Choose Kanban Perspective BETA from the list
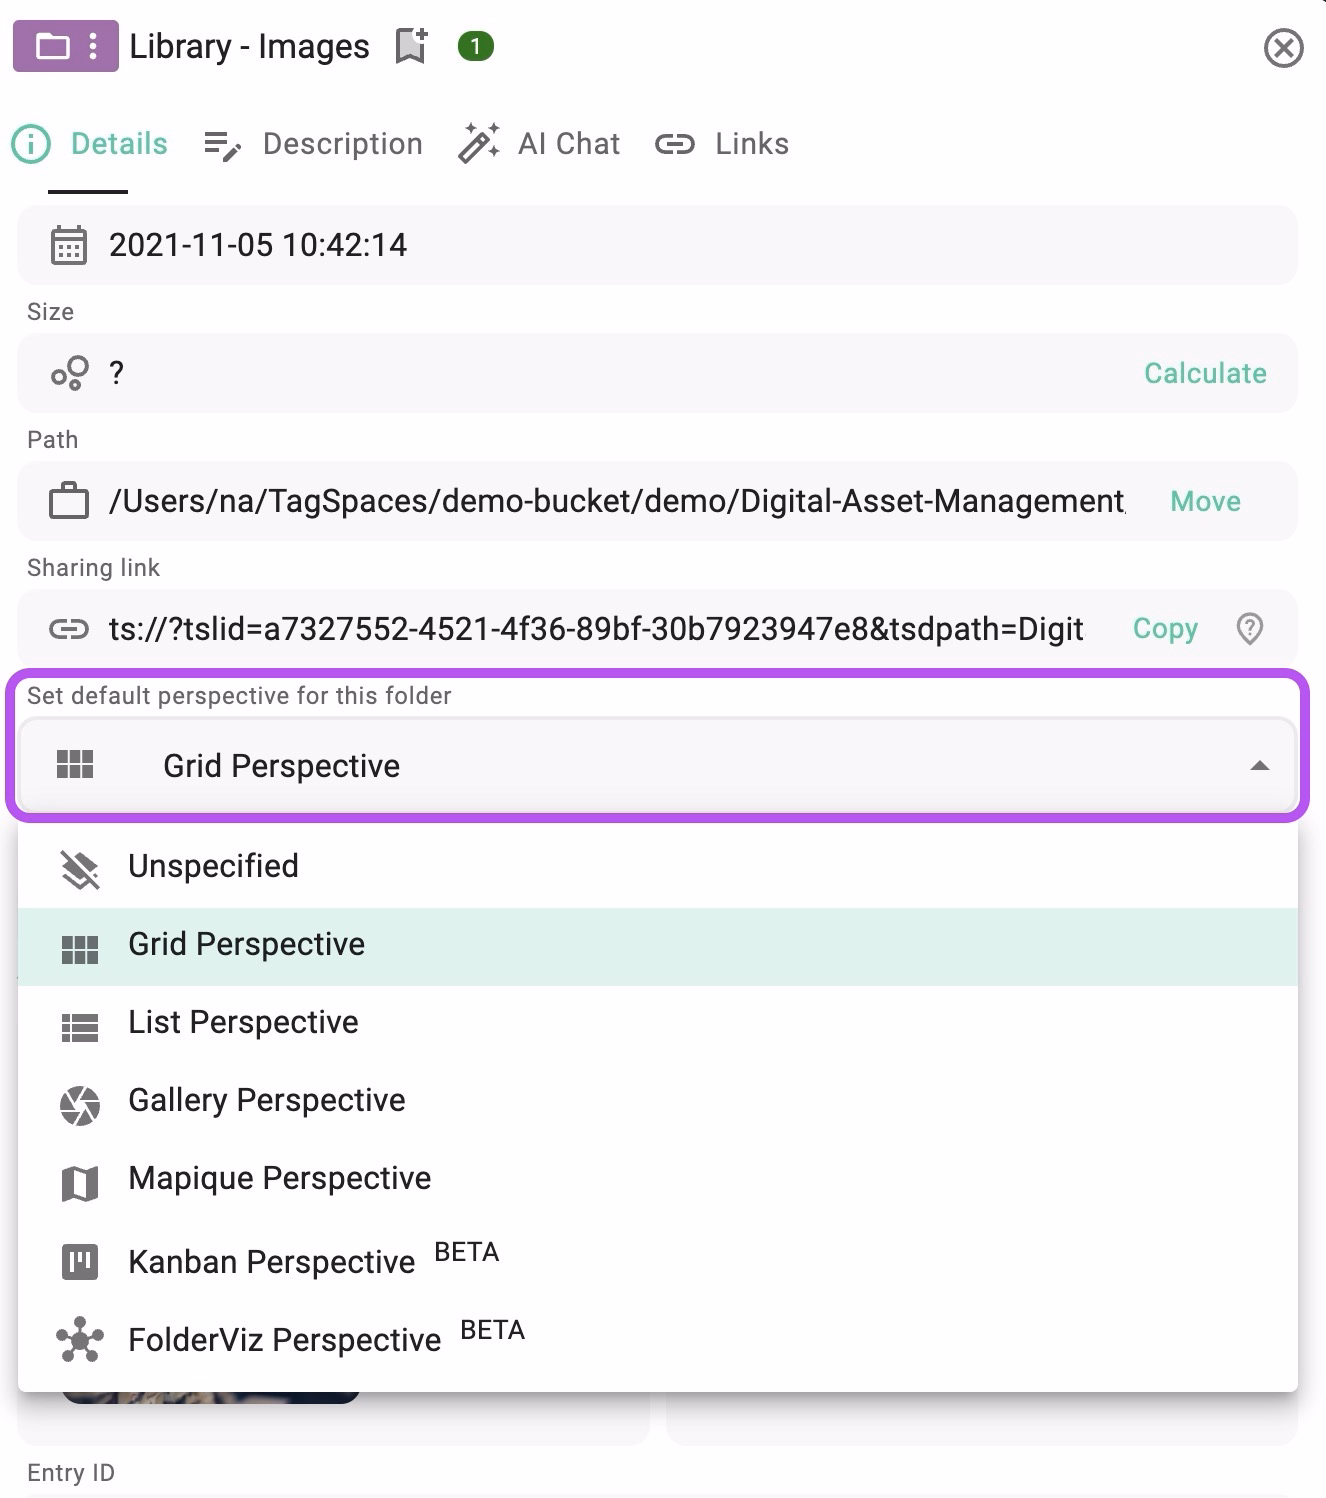 (x=272, y=1261)
